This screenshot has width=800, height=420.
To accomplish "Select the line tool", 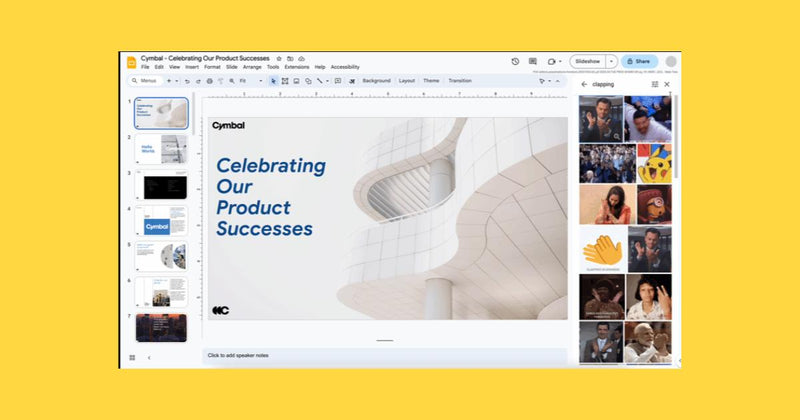I will pos(319,81).
